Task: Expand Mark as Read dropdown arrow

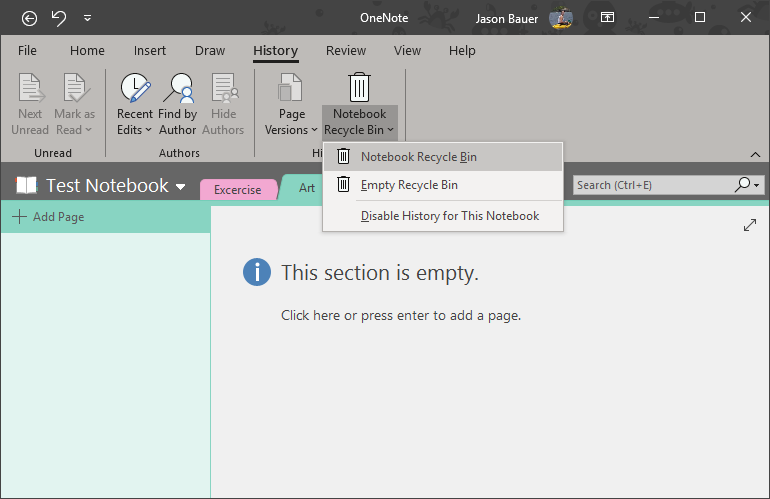Action: (88, 130)
